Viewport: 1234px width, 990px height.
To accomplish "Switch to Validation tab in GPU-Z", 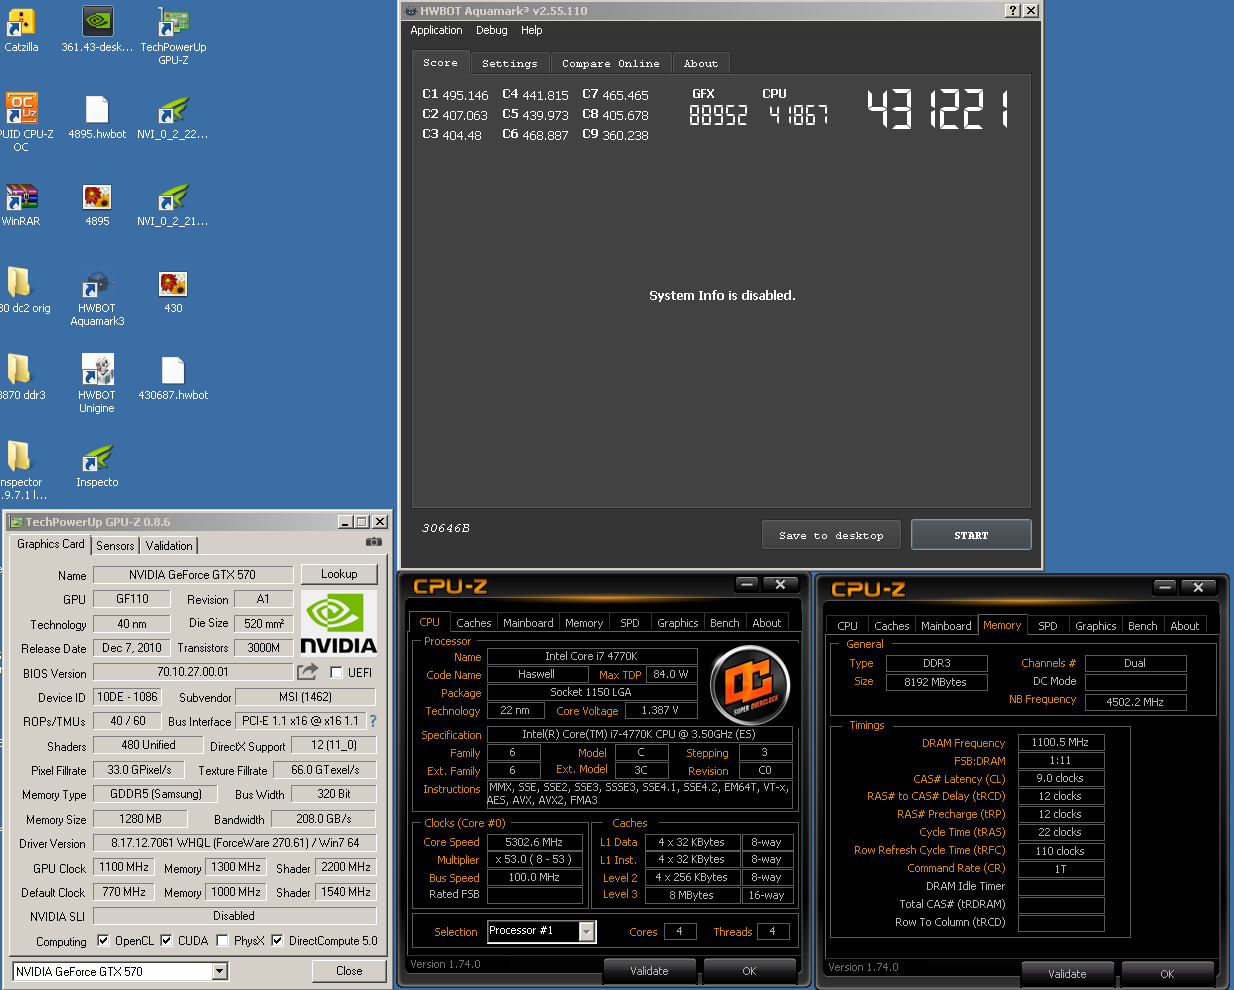I will coord(169,546).
